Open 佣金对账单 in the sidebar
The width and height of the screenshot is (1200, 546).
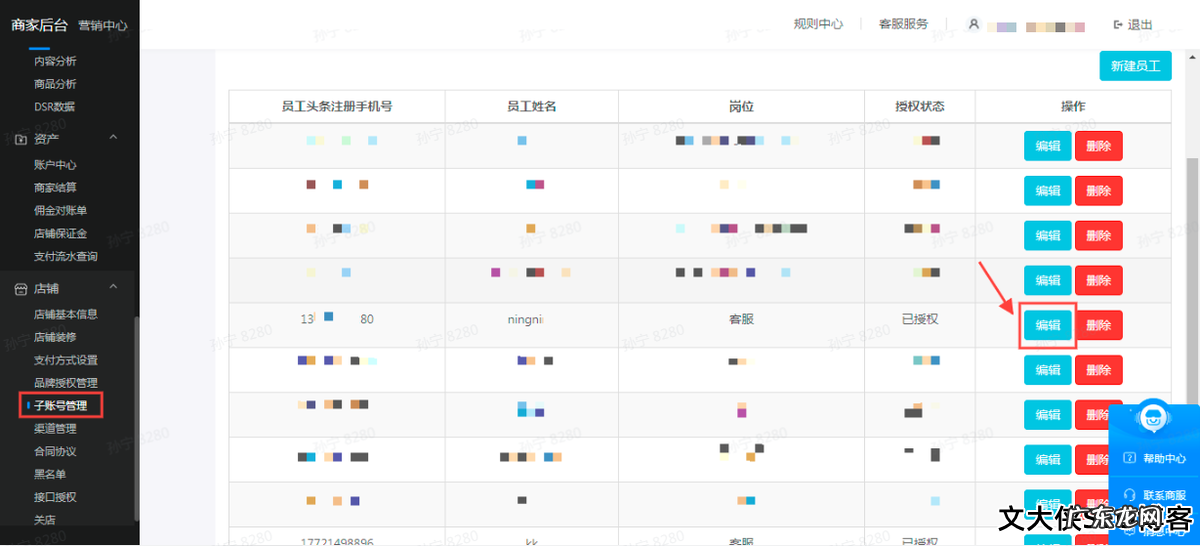[x=60, y=211]
